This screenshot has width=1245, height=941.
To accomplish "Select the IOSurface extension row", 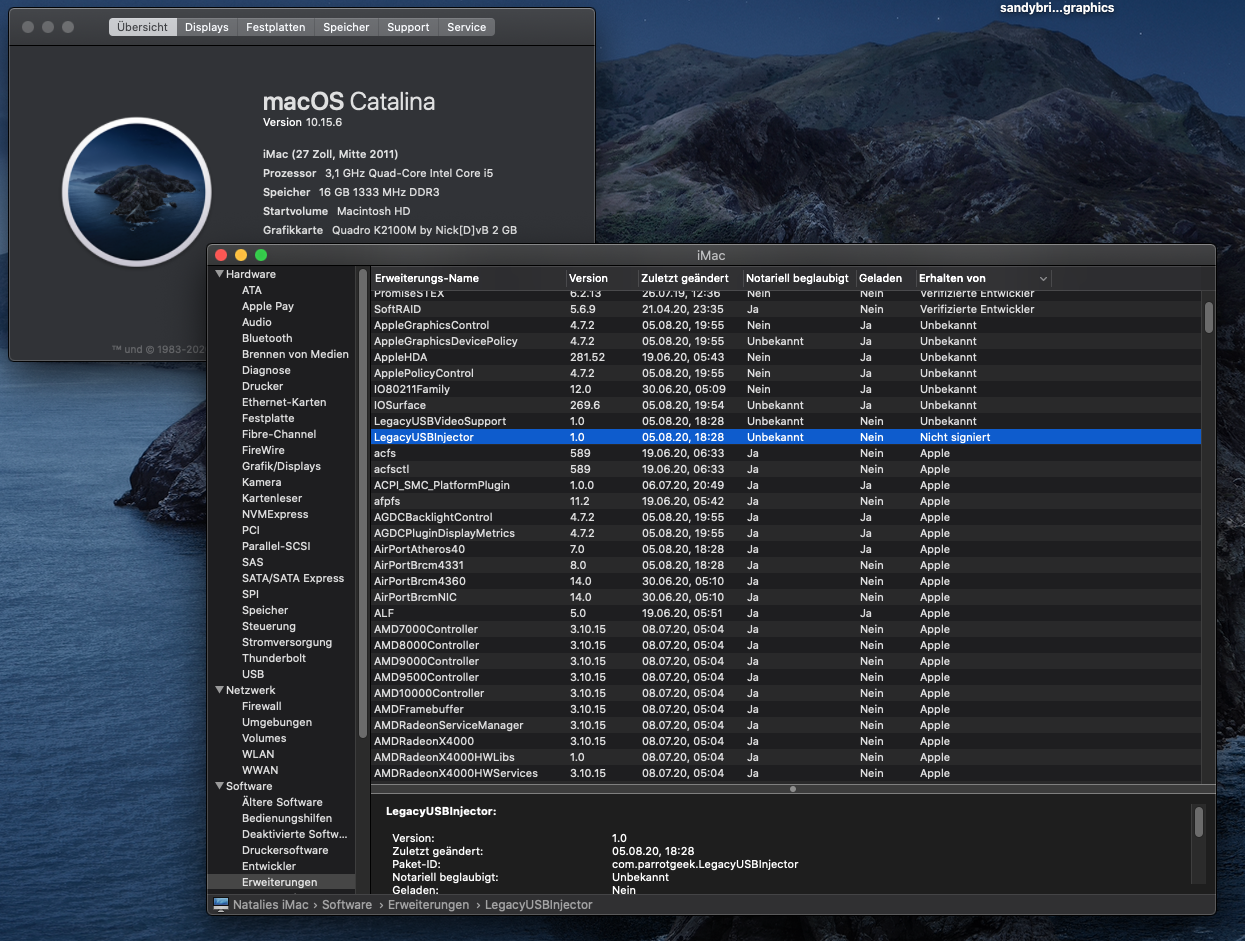I will 786,405.
